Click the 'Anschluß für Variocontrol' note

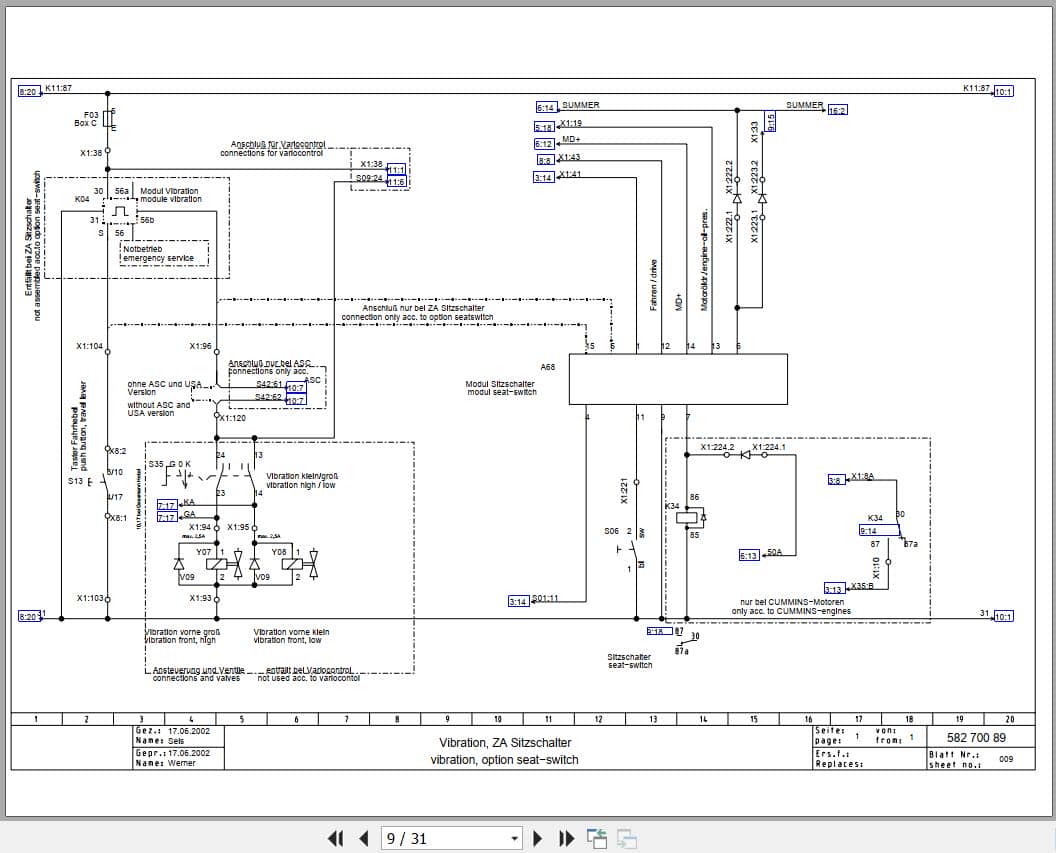click(x=277, y=144)
